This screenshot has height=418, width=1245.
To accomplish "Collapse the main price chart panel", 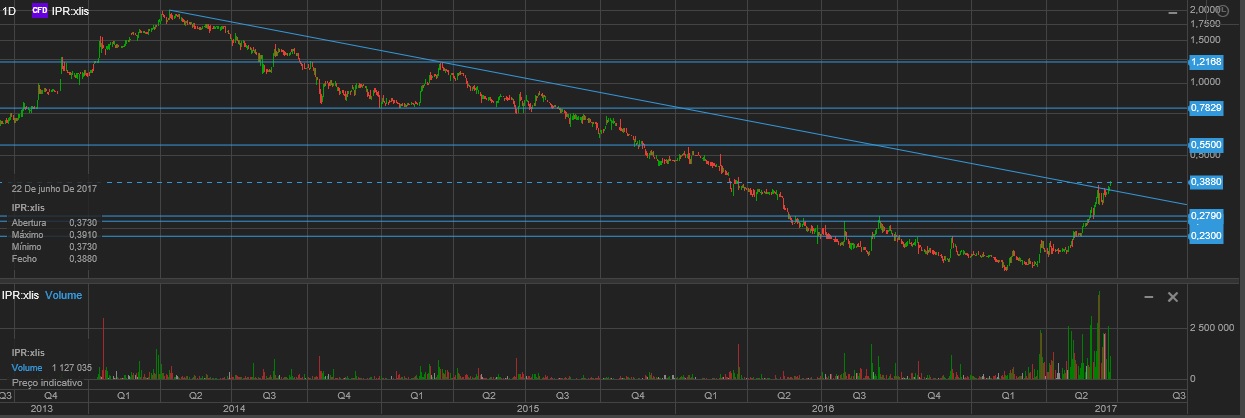I will (x=1171, y=12).
